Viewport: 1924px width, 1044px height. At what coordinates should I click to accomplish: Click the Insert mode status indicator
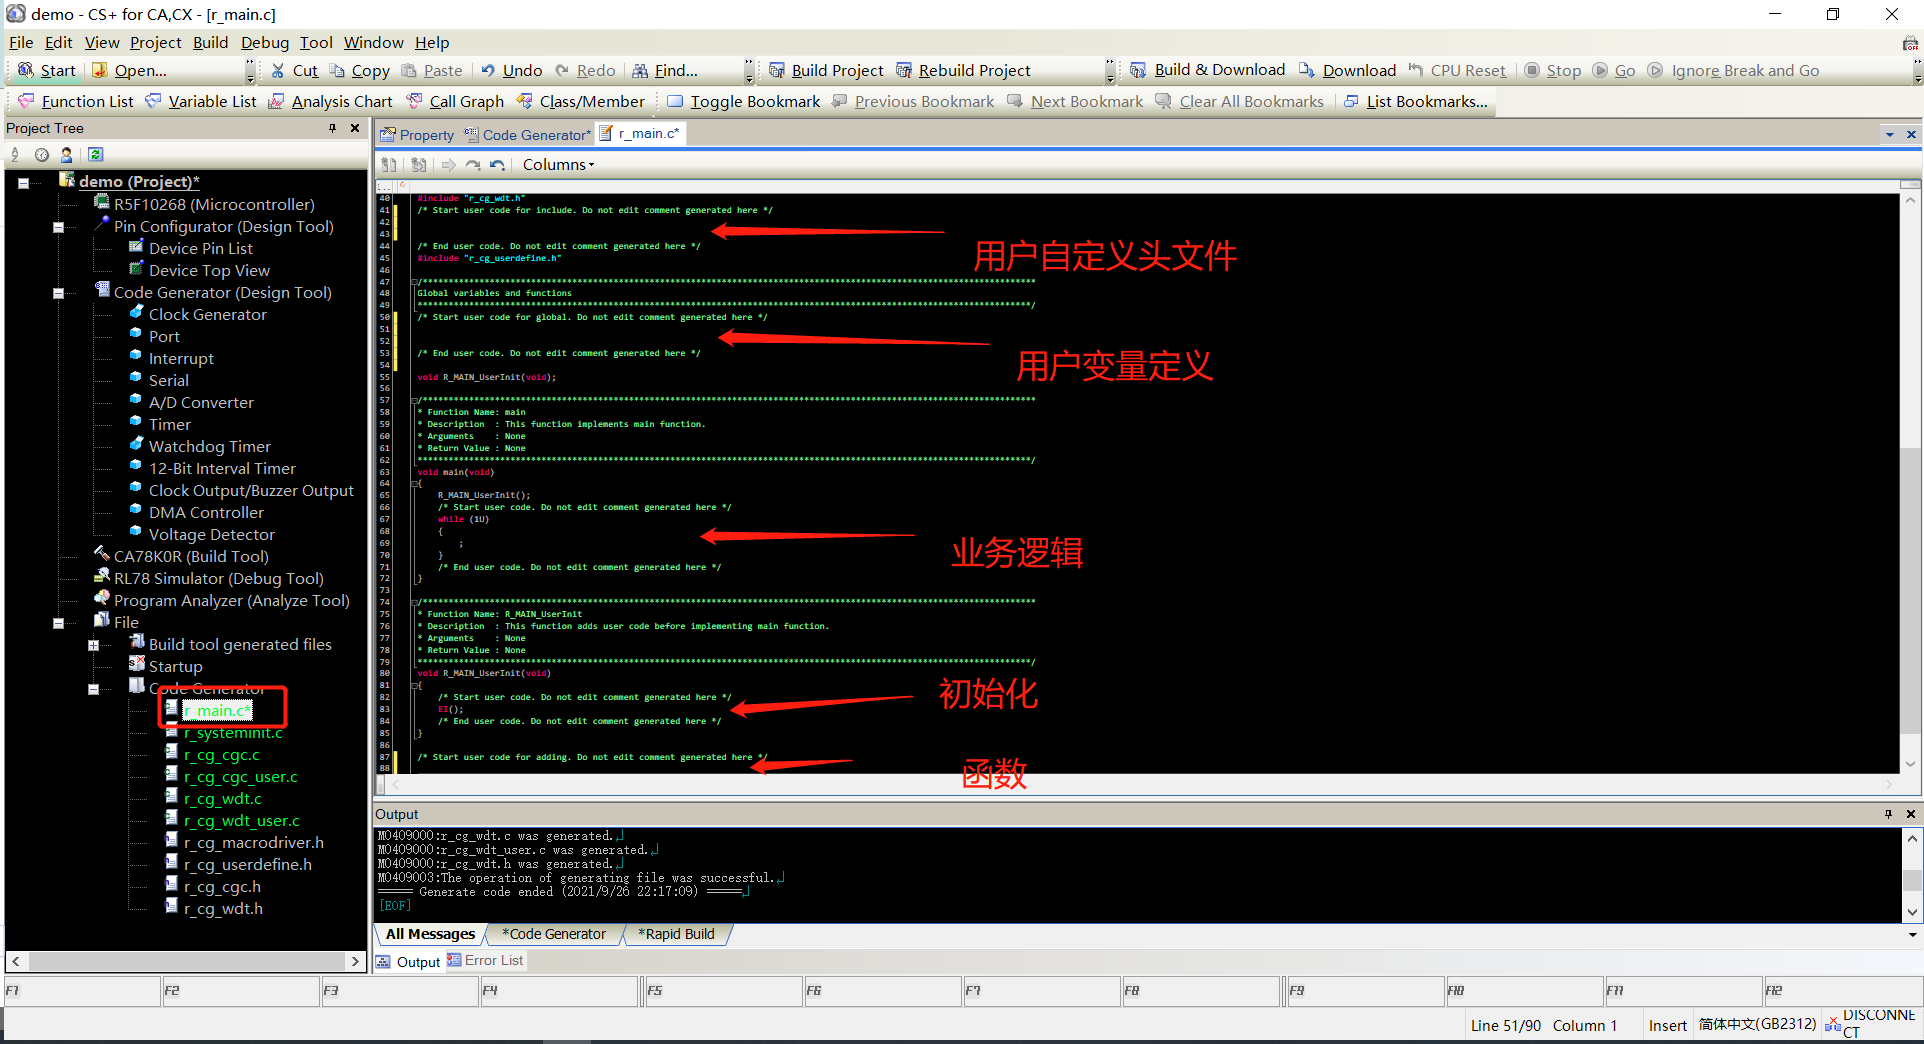pos(1667,1025)
